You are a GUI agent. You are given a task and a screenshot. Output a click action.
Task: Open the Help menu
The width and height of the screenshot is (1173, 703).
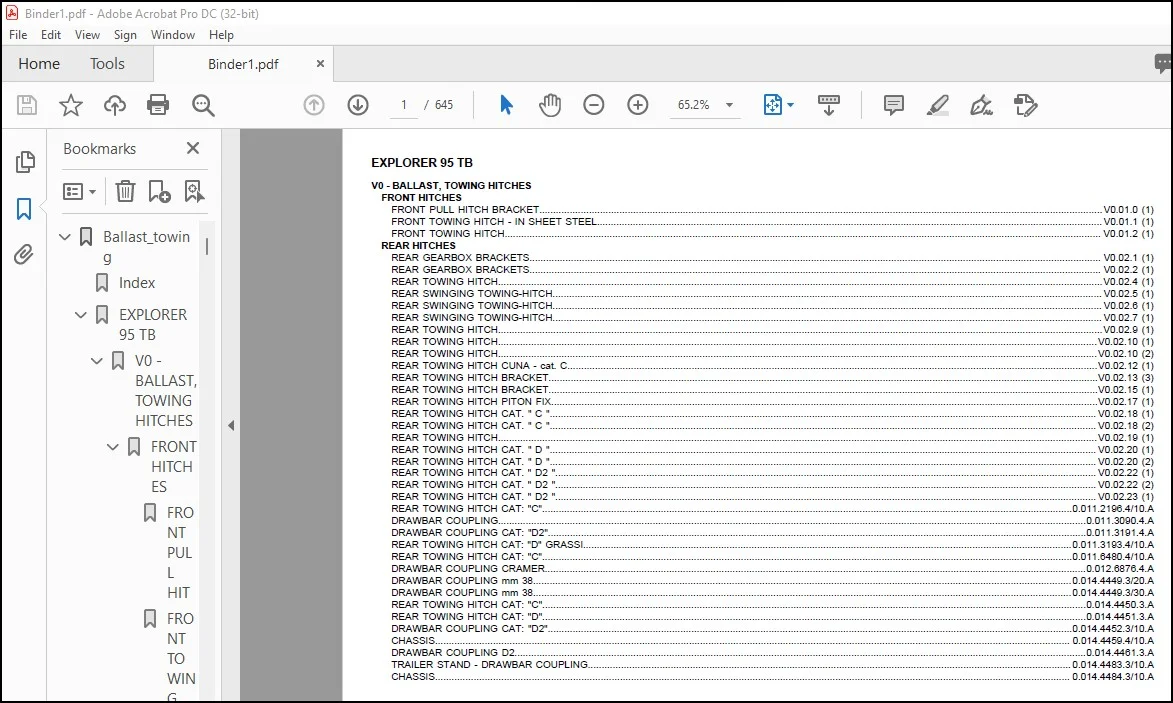tap(221, 34)
